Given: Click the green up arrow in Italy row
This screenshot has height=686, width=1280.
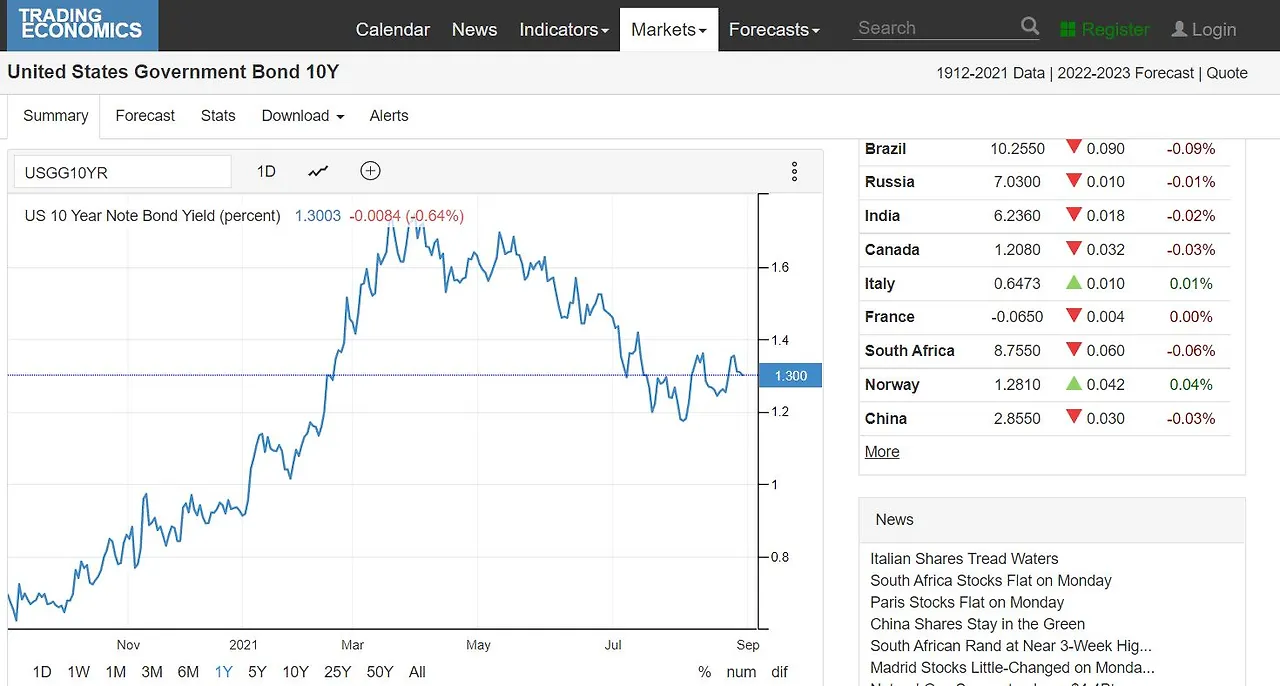Looking at the screenshot, I should tap(1074, 283).
